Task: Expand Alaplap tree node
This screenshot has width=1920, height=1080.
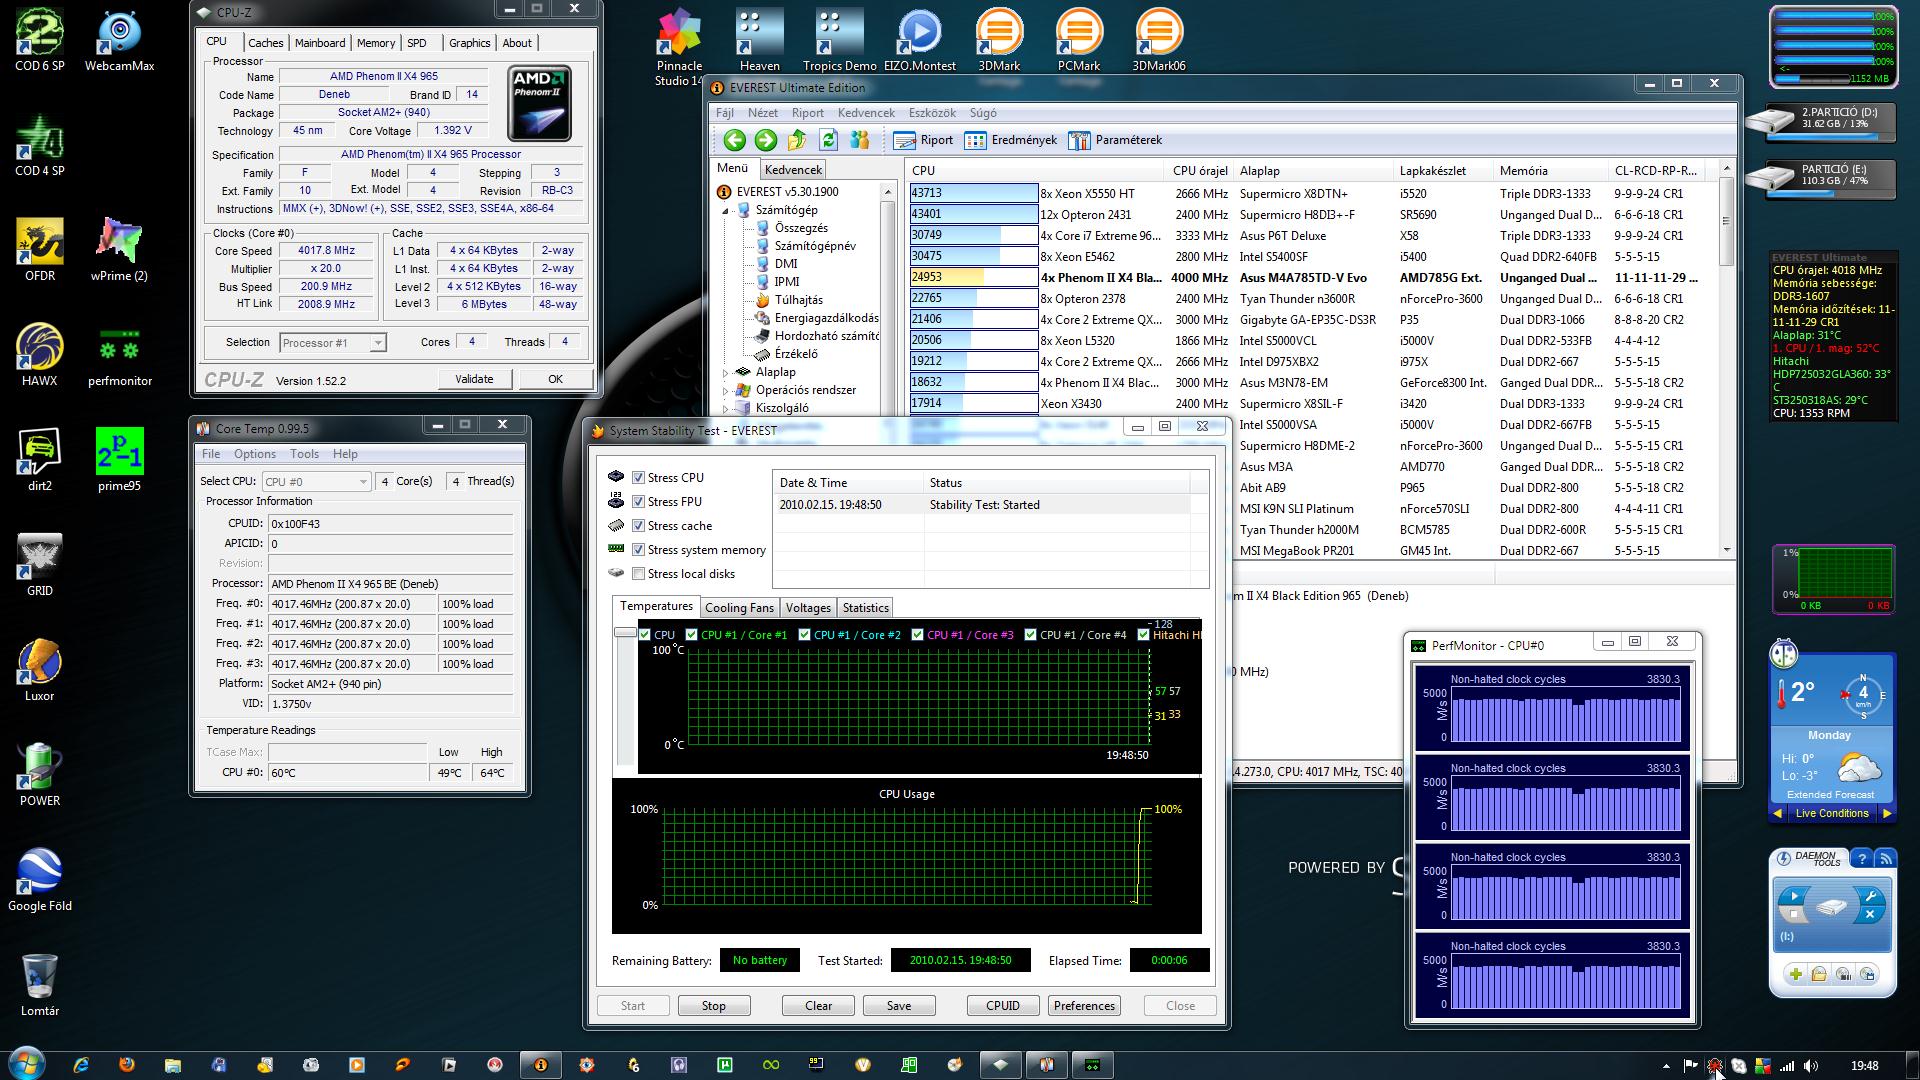Action: tap(727, 373)
